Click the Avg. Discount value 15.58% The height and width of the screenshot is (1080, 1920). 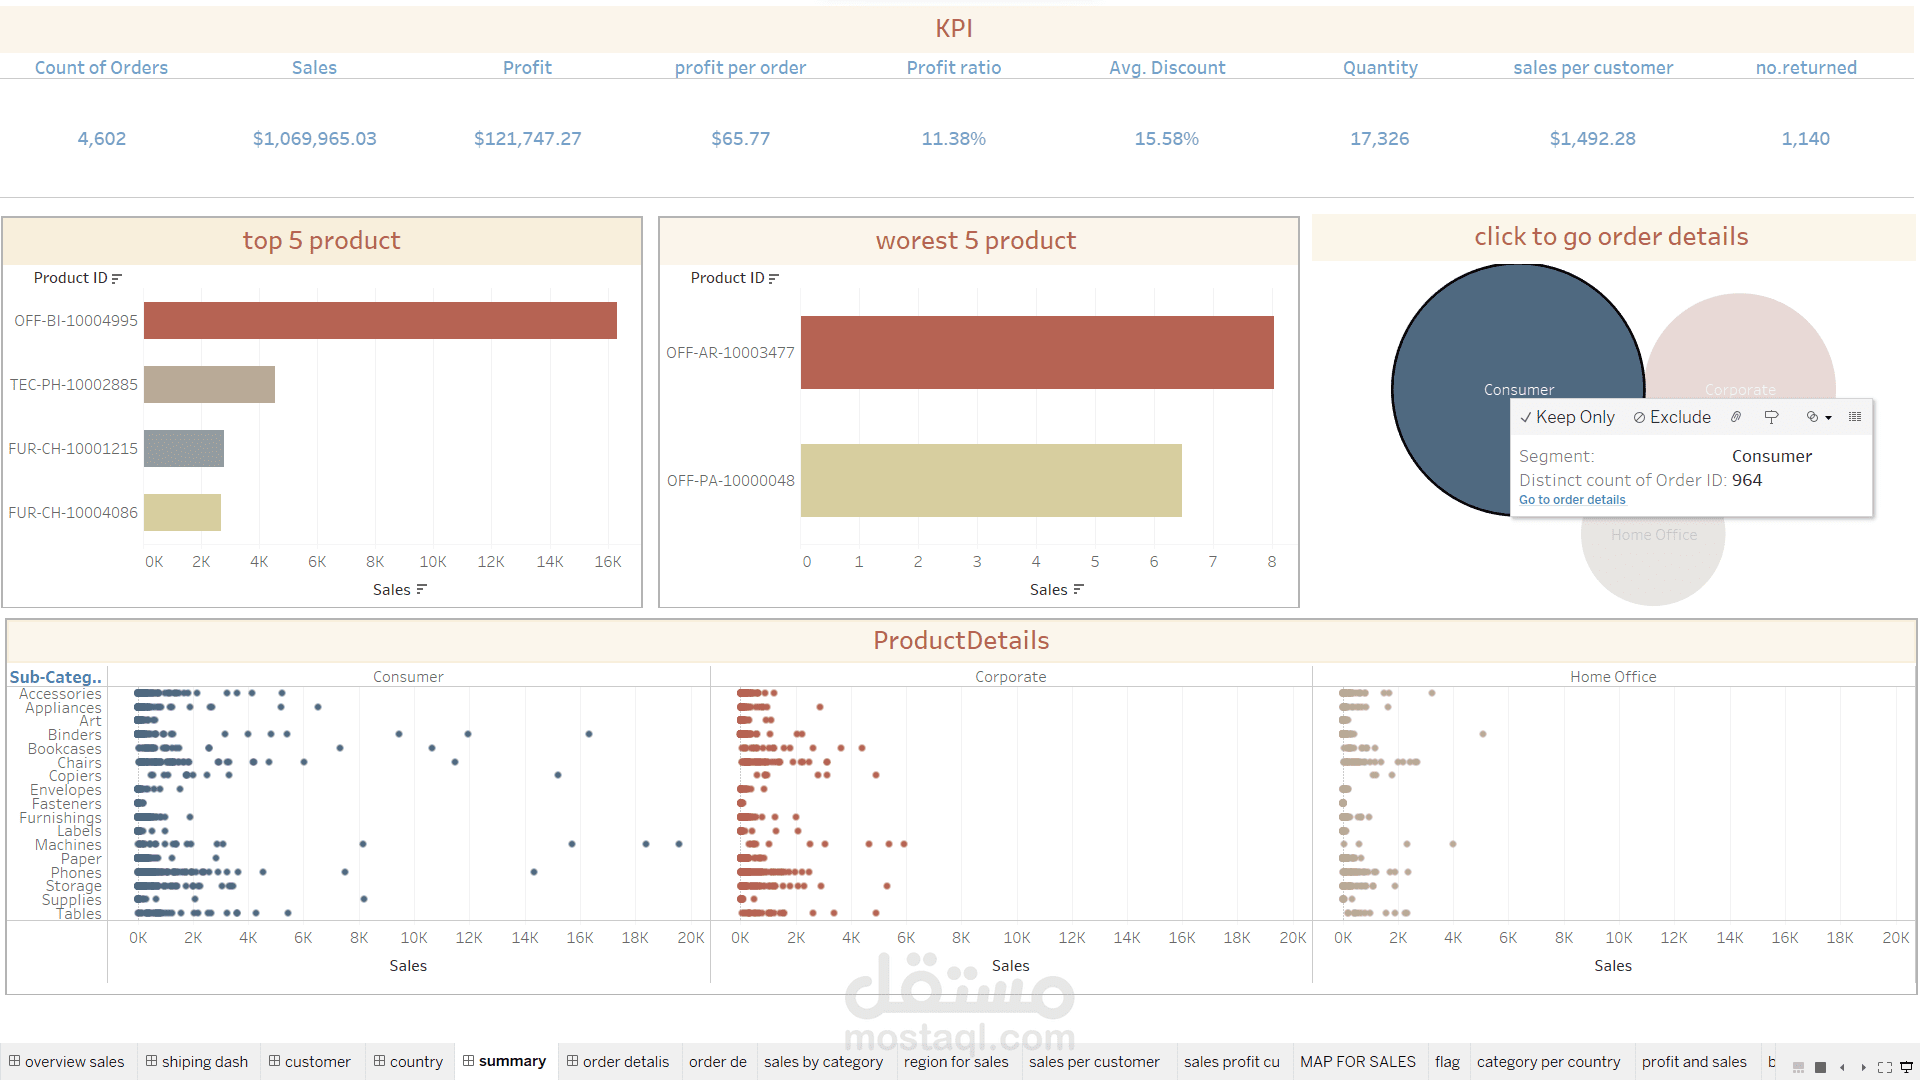pyautogui.click(x=1167, y=139)
